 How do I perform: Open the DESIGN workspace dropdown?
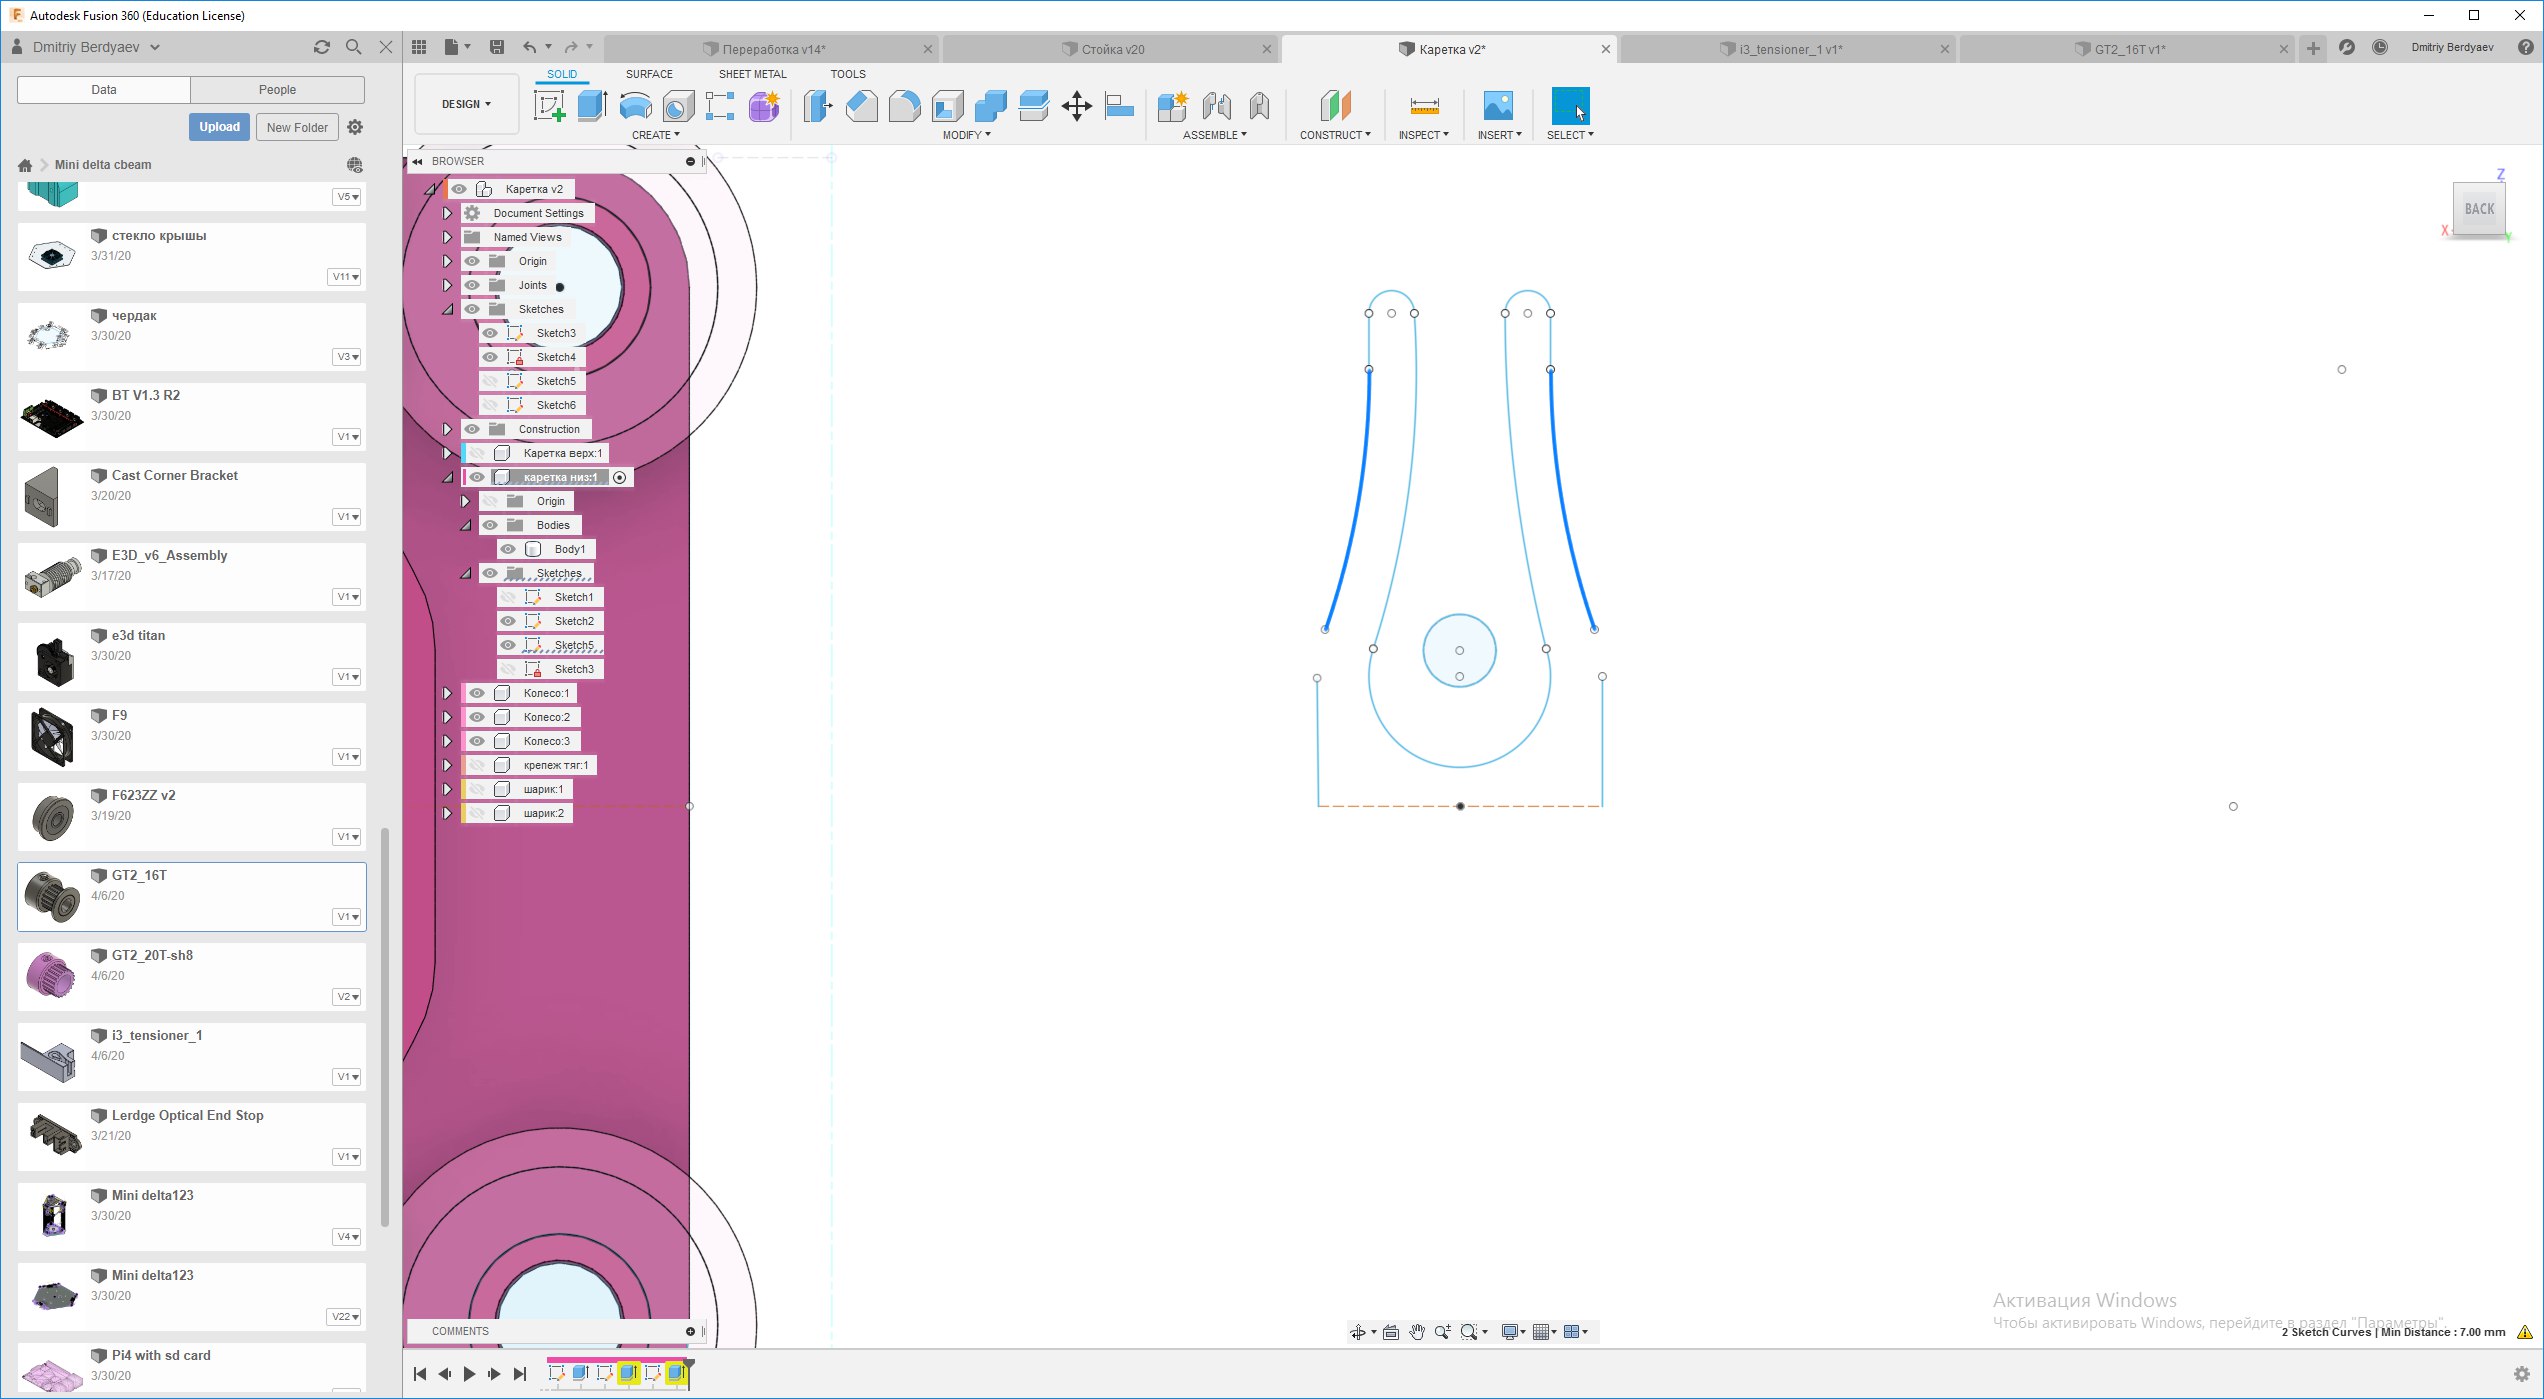pos(466,104)
